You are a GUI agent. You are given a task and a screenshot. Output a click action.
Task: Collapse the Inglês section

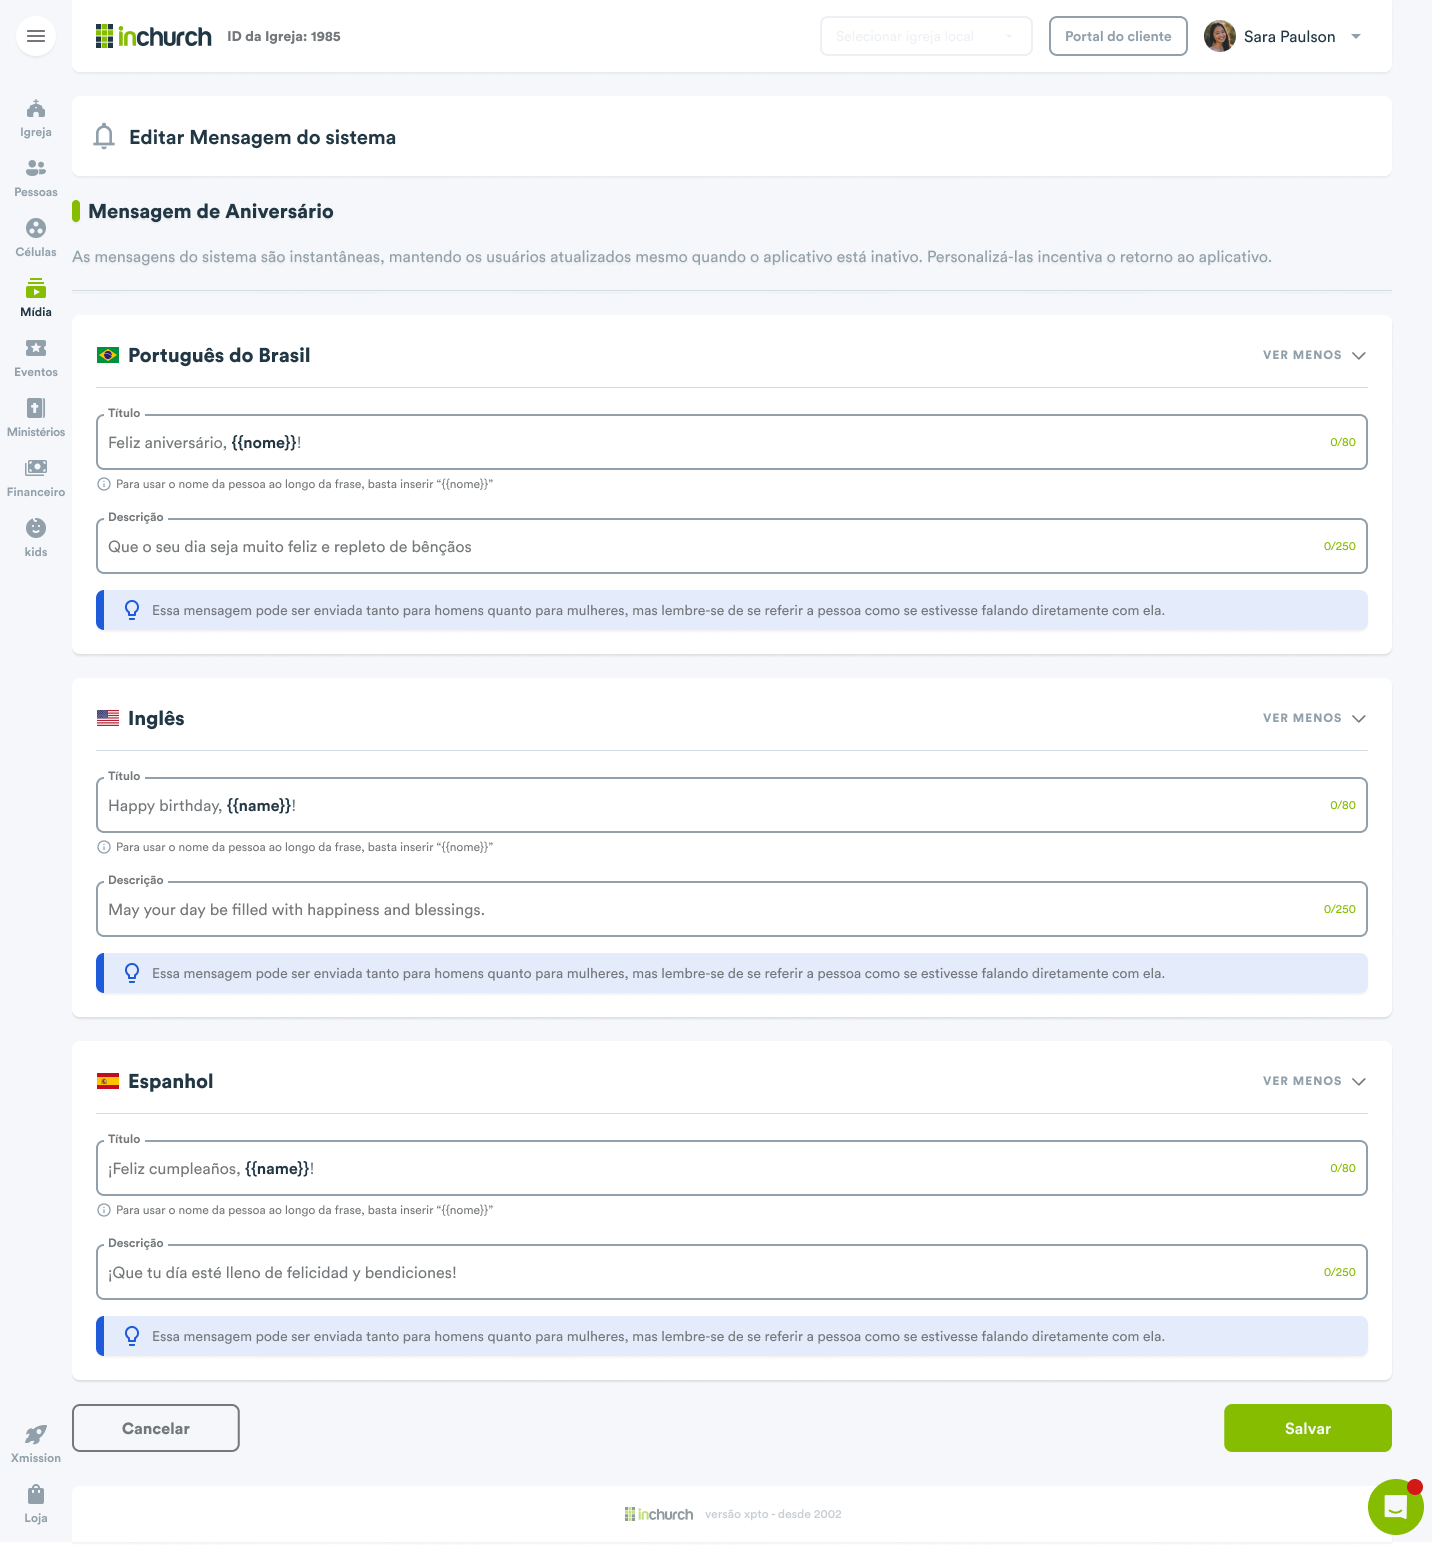tap(1314, 718)
